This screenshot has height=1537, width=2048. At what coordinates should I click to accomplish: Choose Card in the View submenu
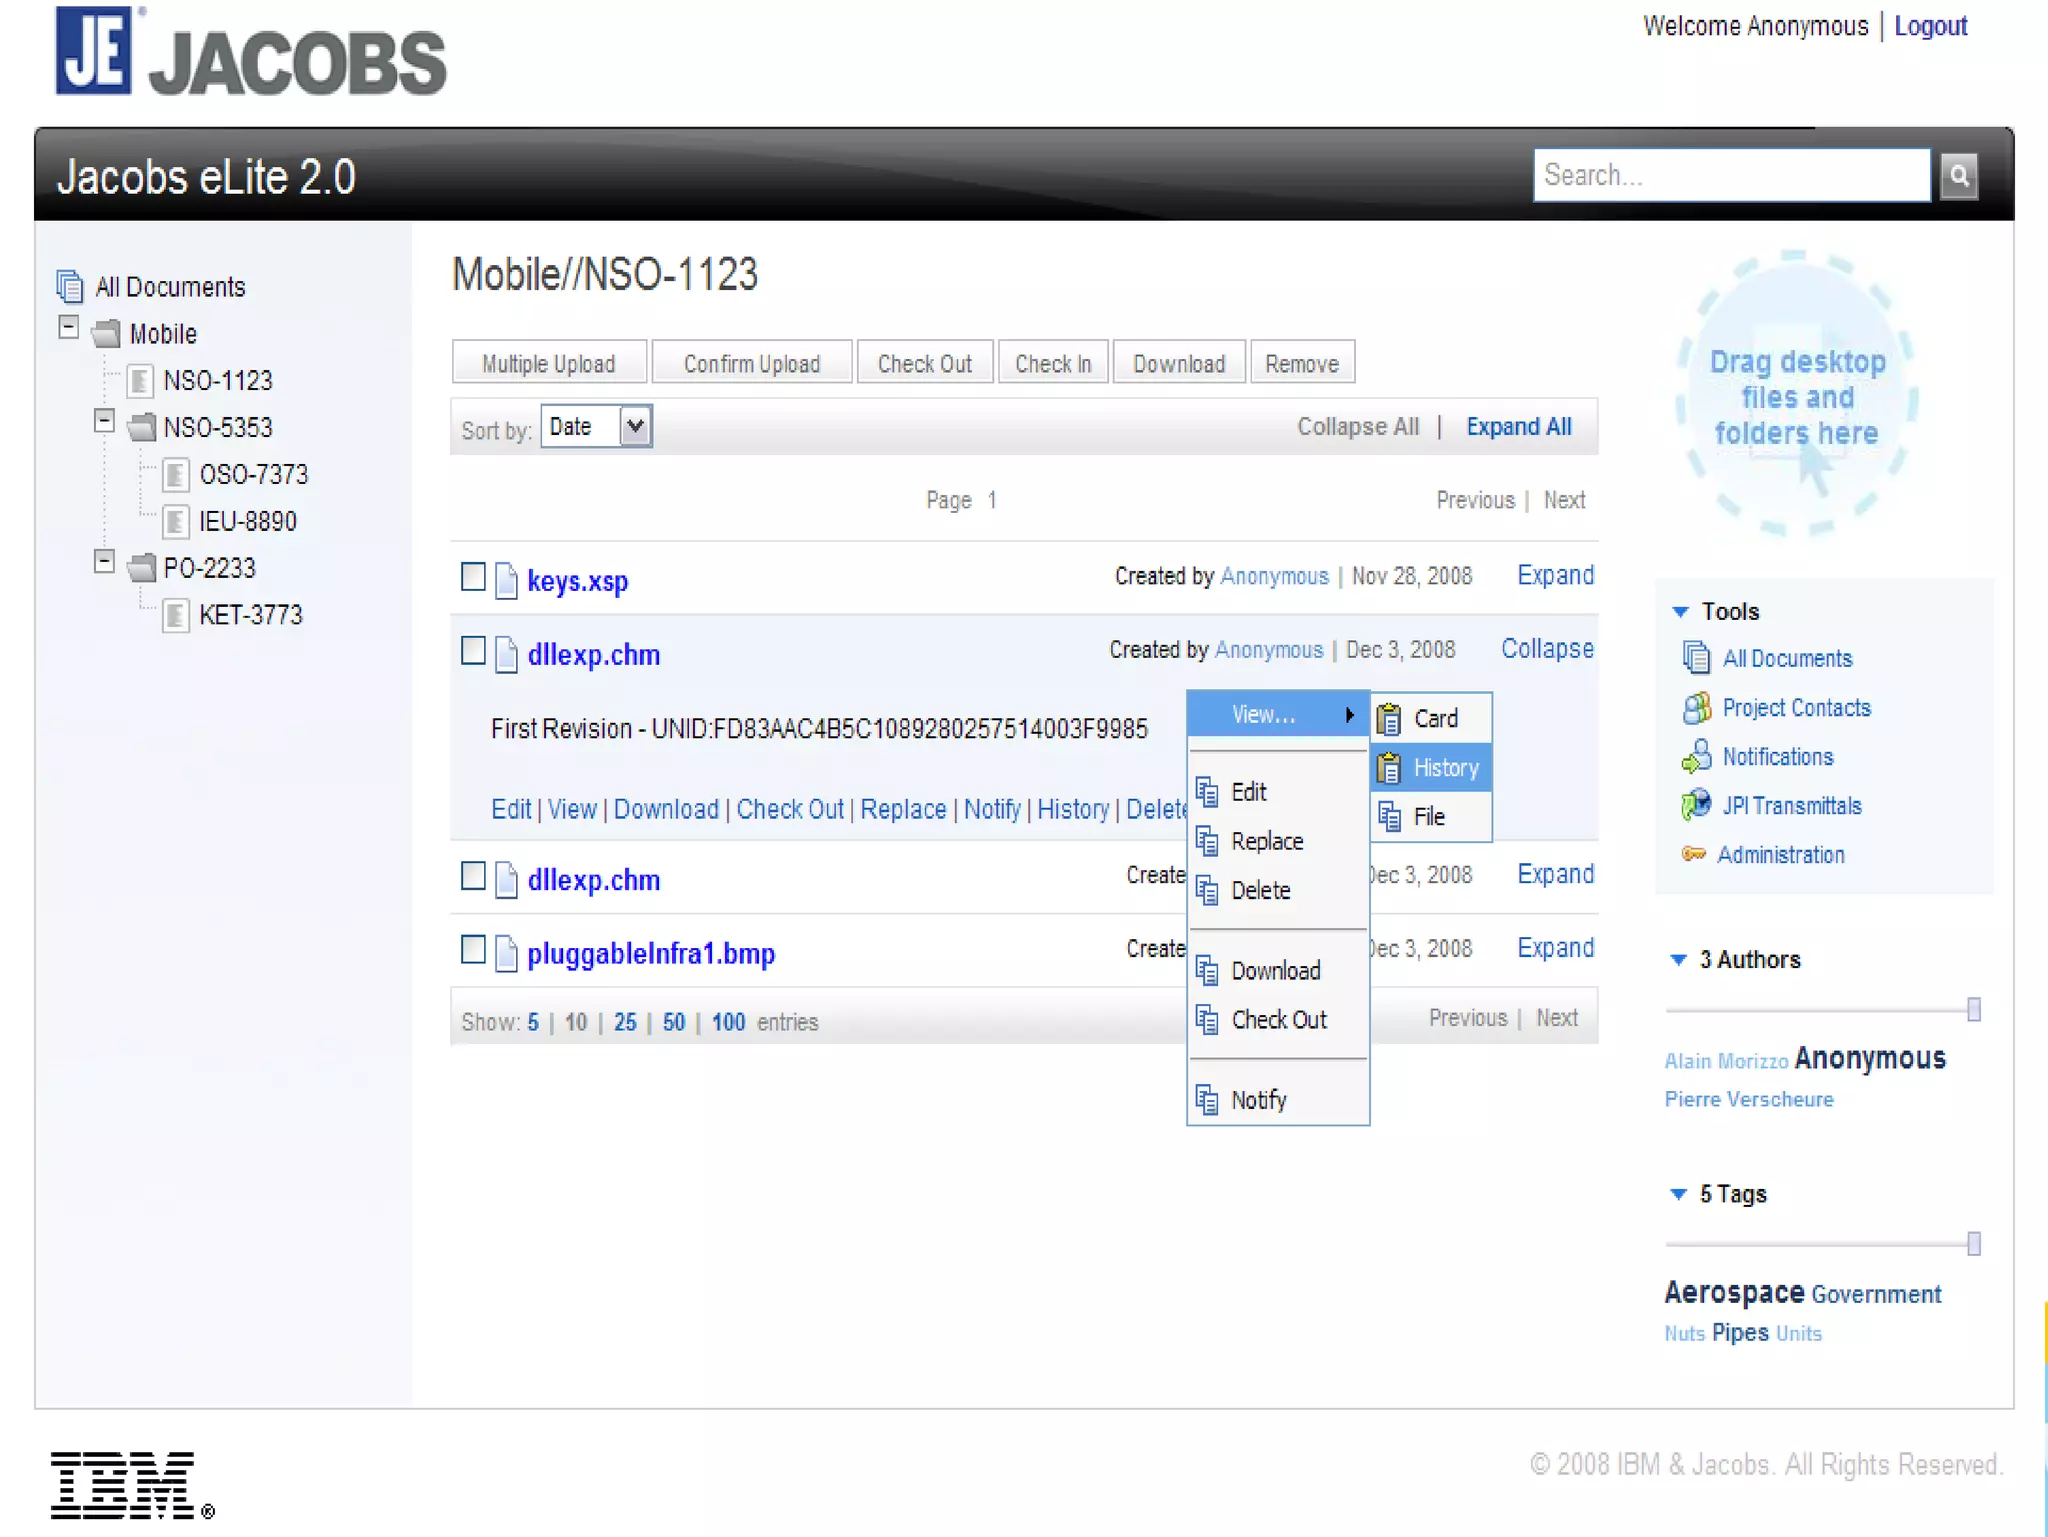pos(1431,718)
